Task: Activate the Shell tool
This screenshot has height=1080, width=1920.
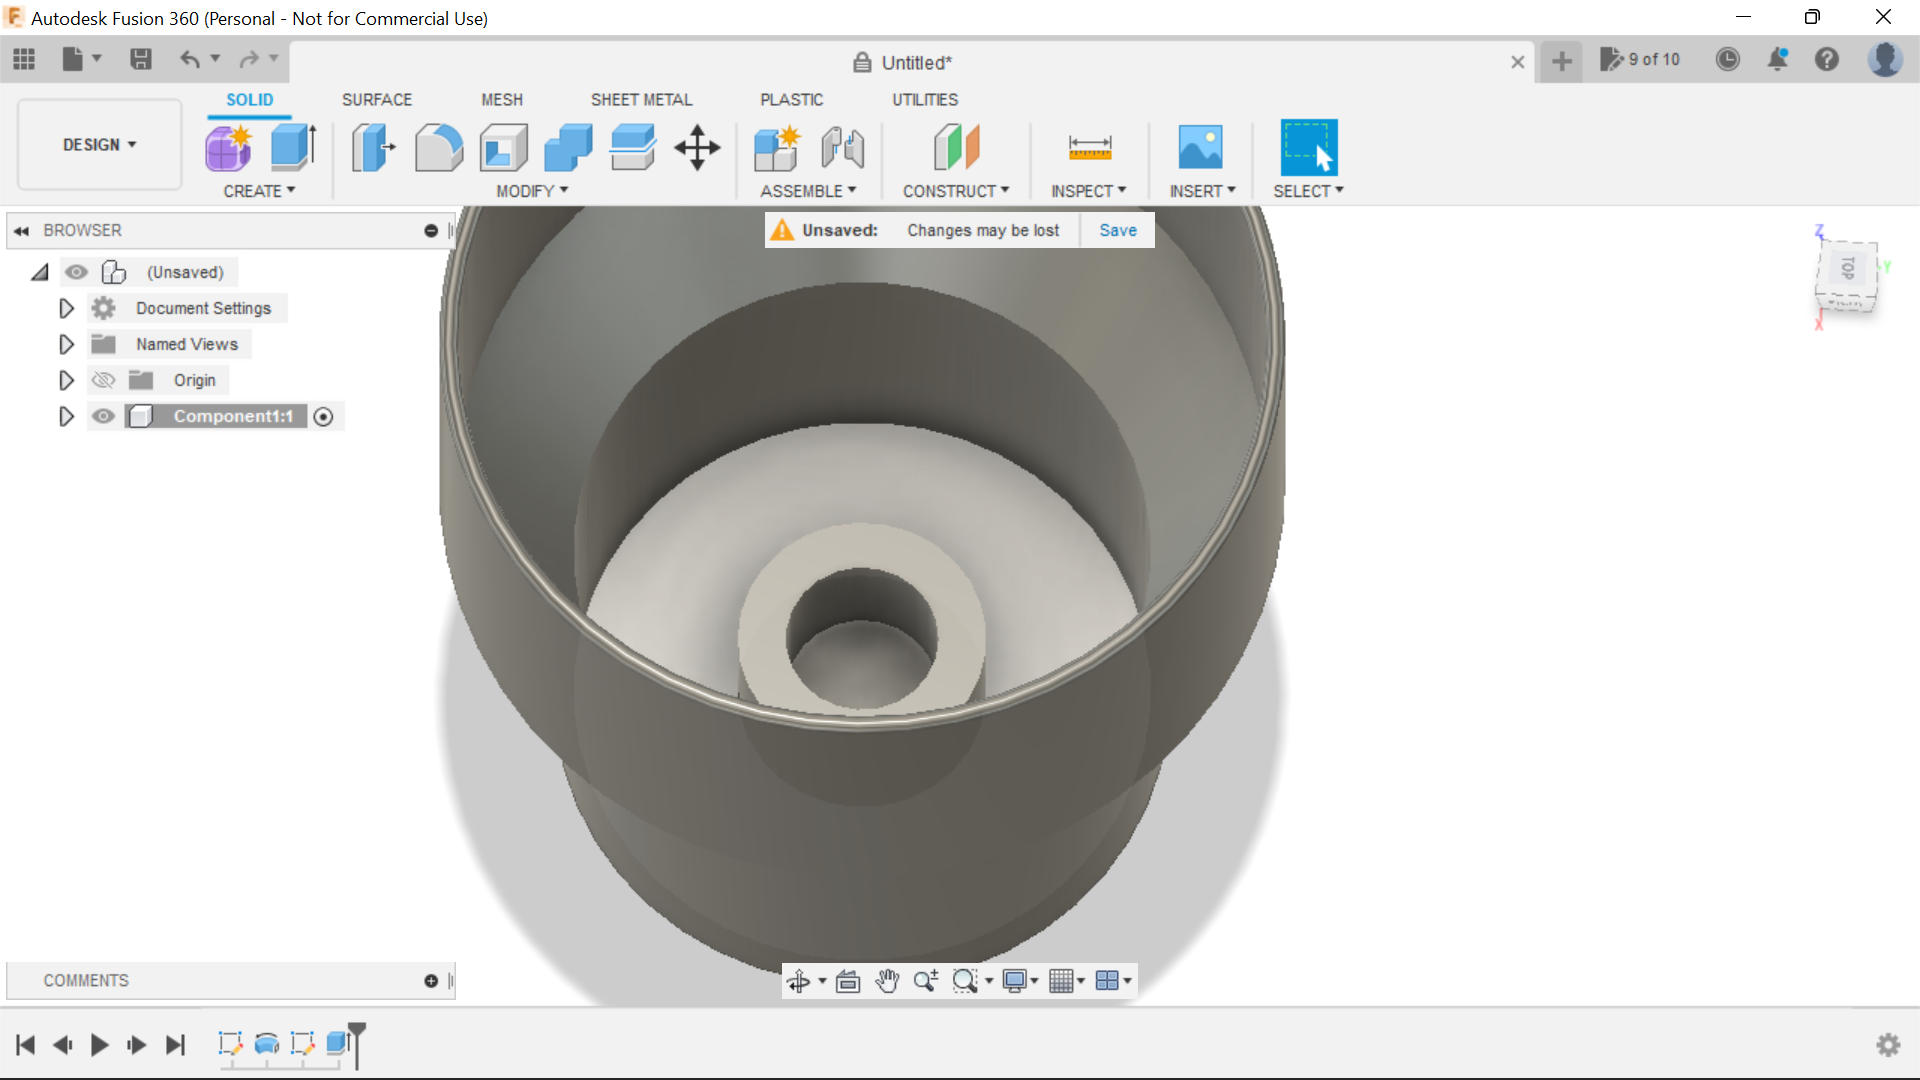Action: [x=503, y=147]
